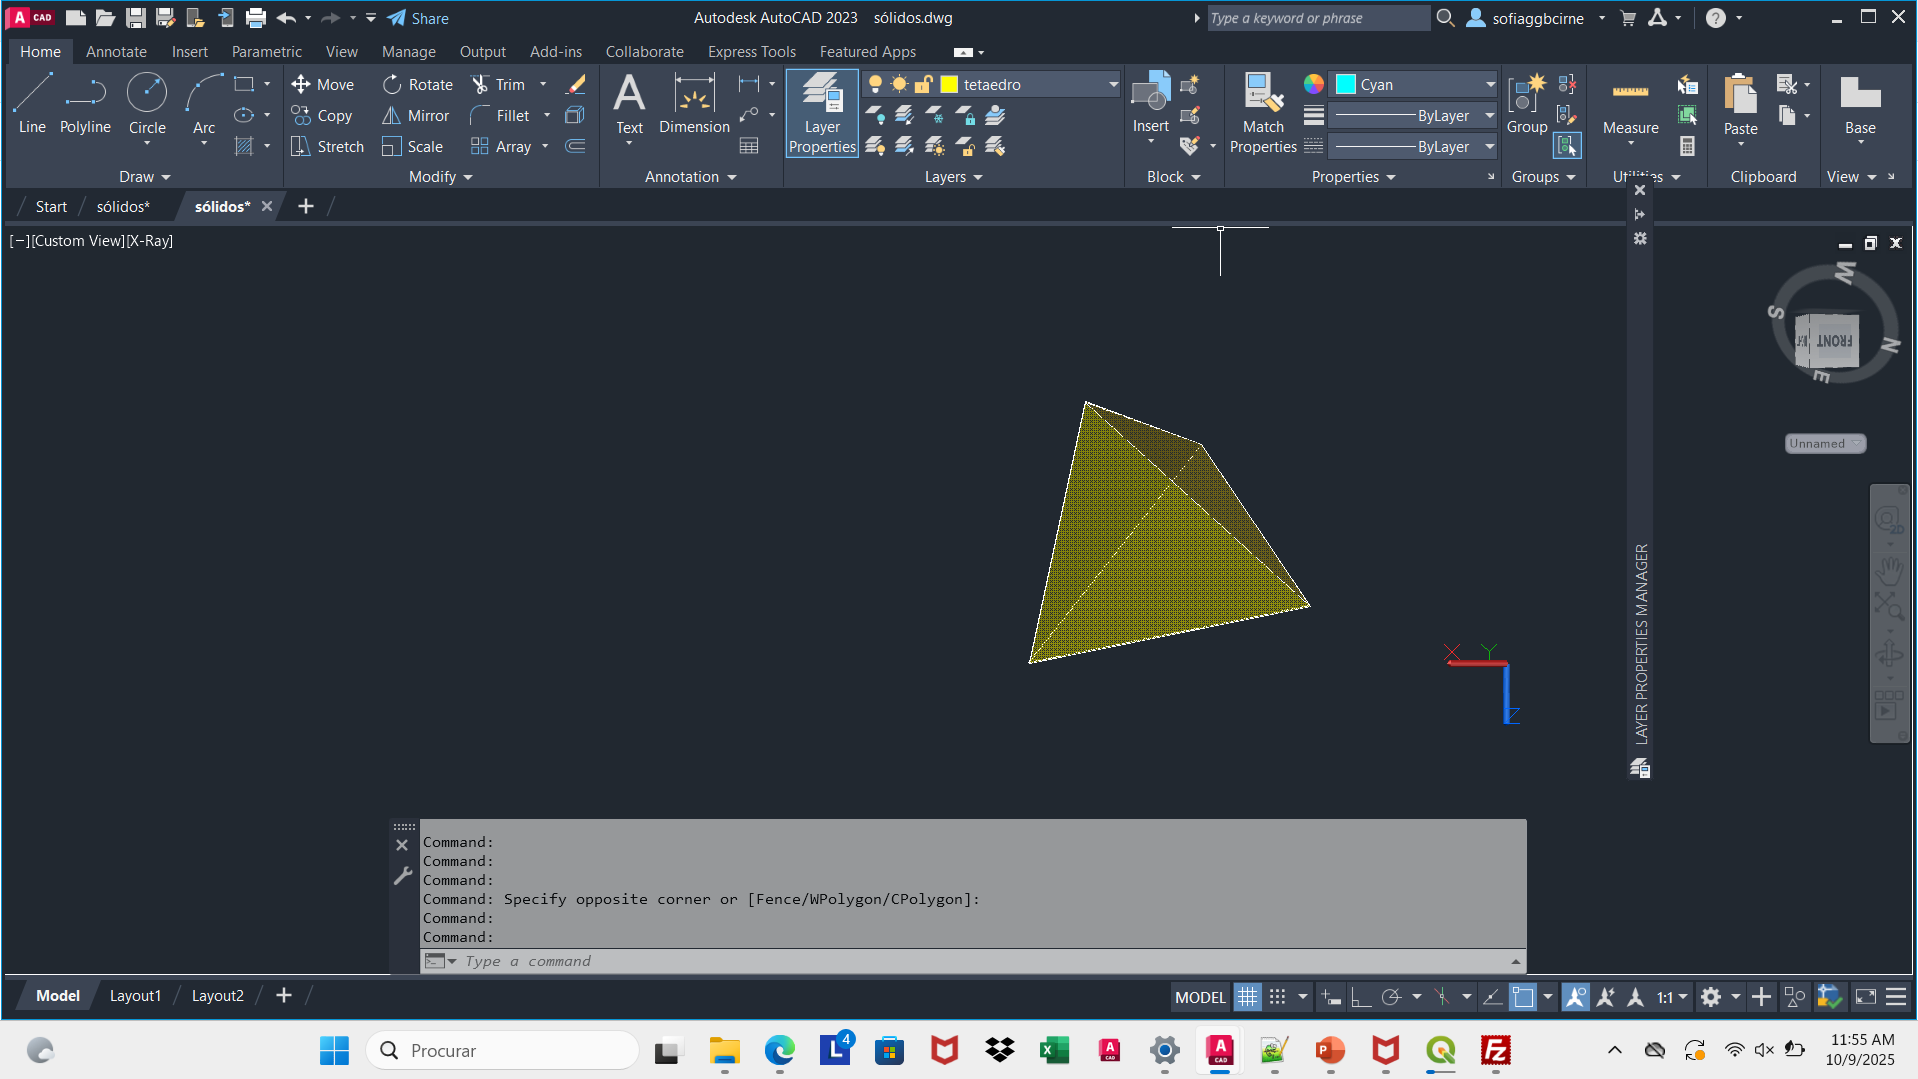
Task: Toggle snap mode in status bar
Action: 1277,997
